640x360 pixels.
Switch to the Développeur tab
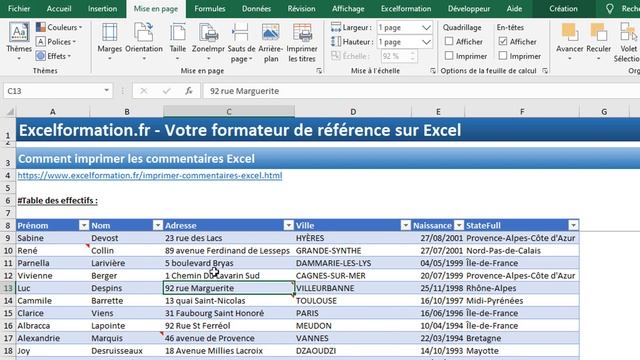coord(469,9)
